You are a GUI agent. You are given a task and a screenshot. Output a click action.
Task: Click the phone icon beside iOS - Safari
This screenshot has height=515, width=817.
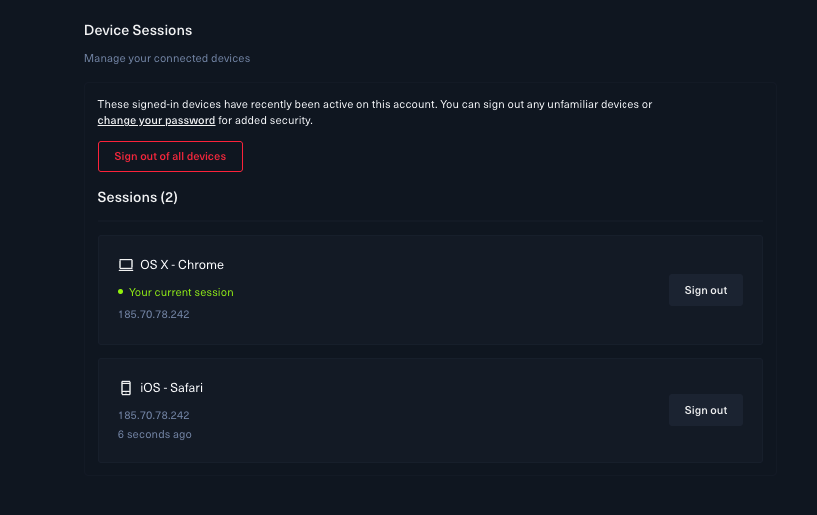click(126, 388)
